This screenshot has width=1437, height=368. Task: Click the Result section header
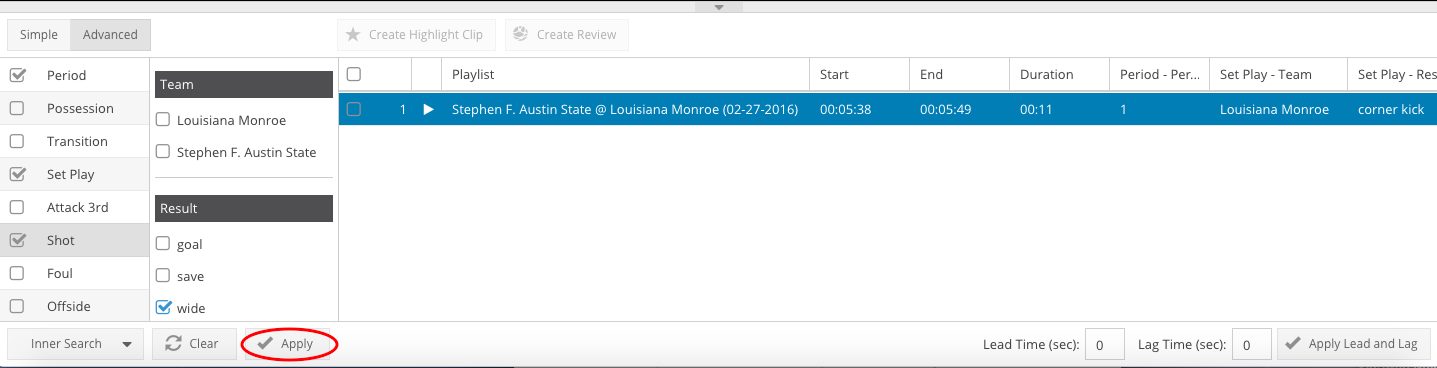[x=244, y=208]
